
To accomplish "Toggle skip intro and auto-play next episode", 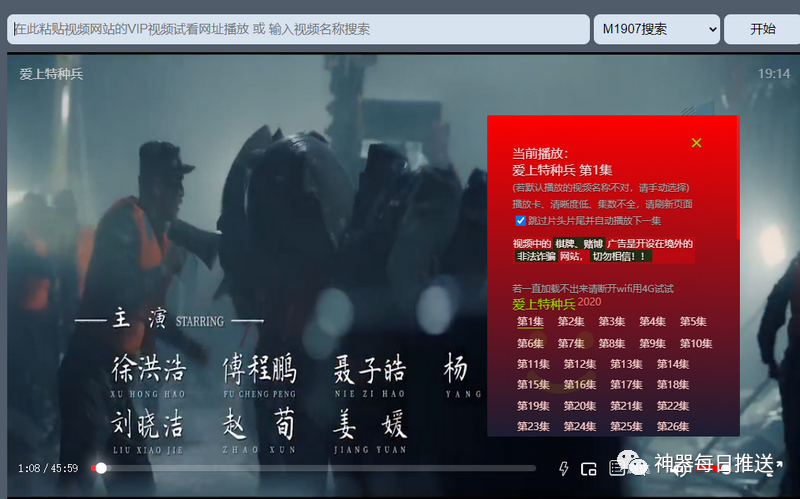I will pos(520,220).
